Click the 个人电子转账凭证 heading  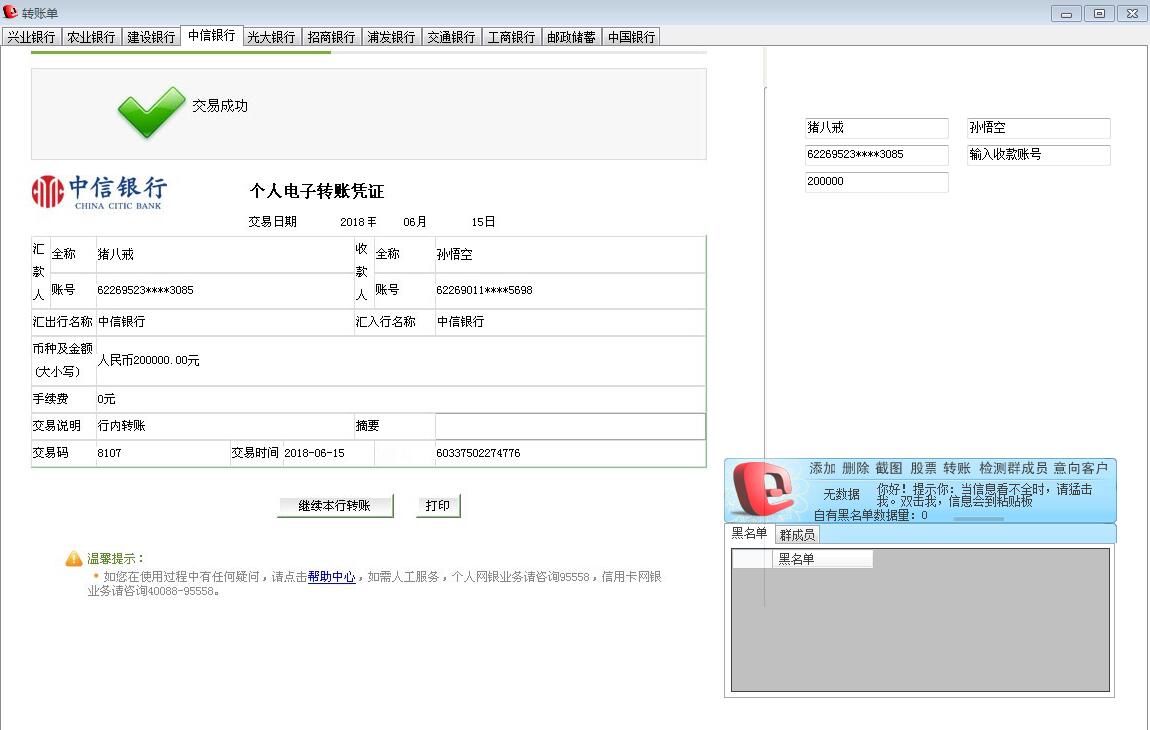[317, 191]
